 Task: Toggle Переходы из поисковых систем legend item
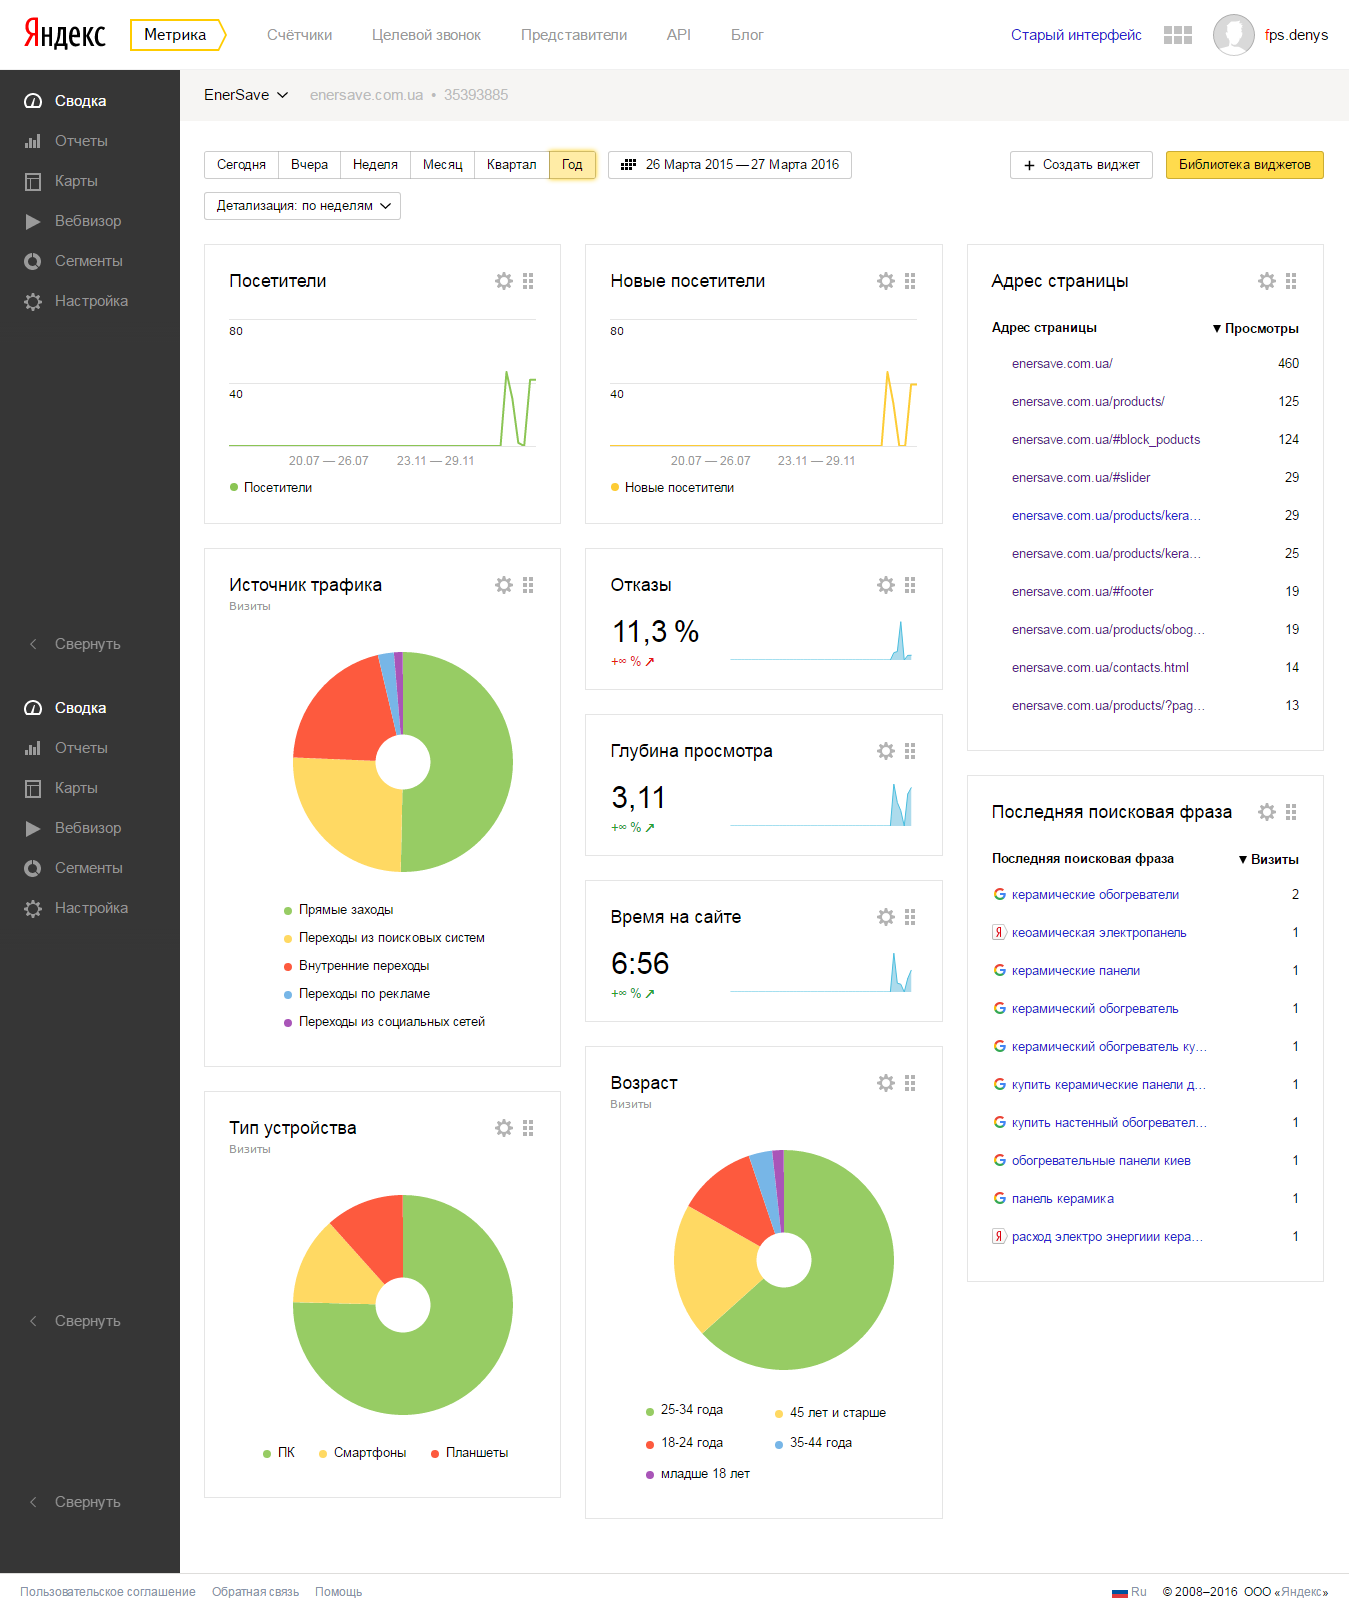(x=384, y=938)
